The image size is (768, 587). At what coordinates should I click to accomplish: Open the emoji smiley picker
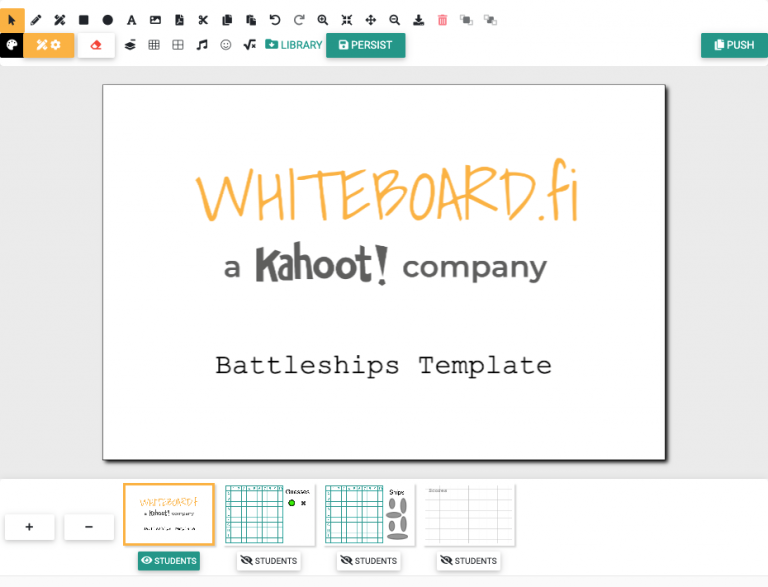[225, 45]
